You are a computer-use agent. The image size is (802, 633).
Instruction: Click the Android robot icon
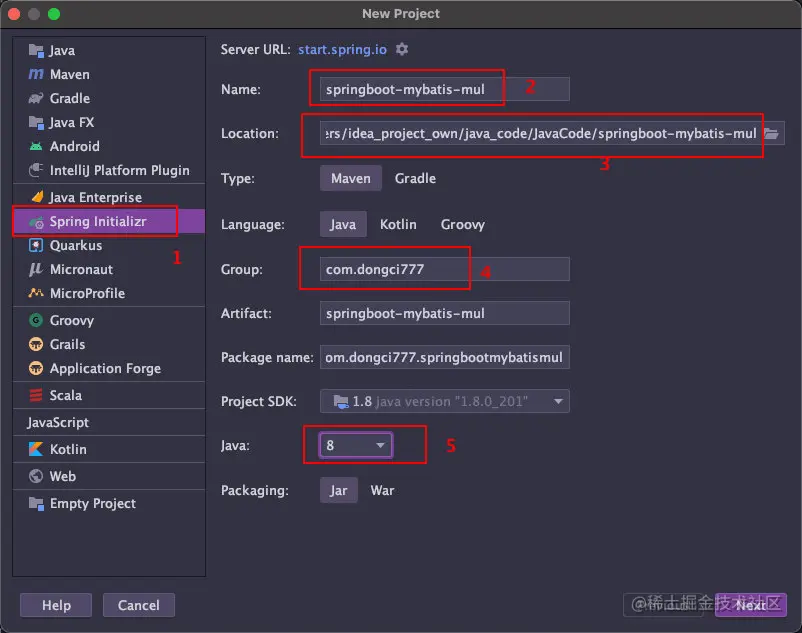pos(36,146)
